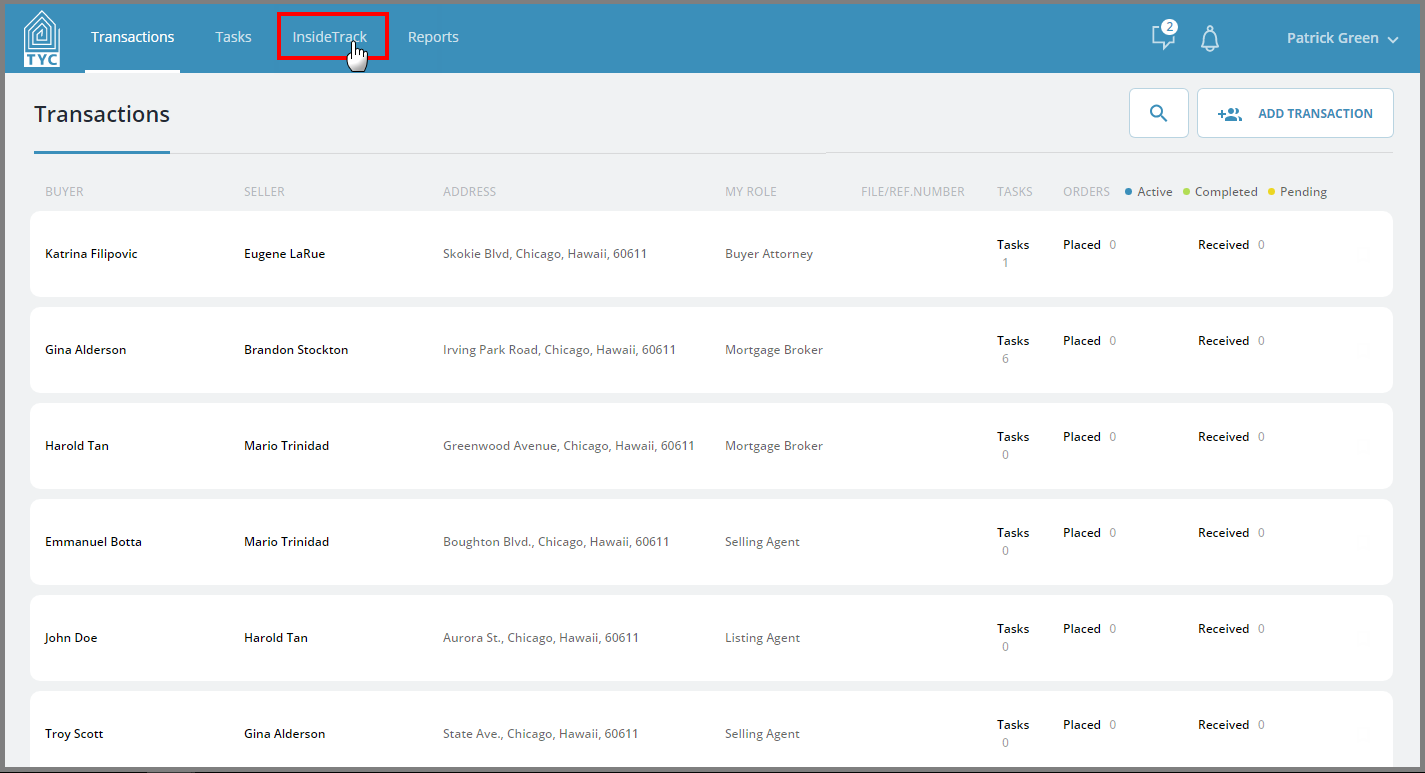The image size is (1425, 773).
Task: Click the ADDRESS column header
Action: coord(469,192)
